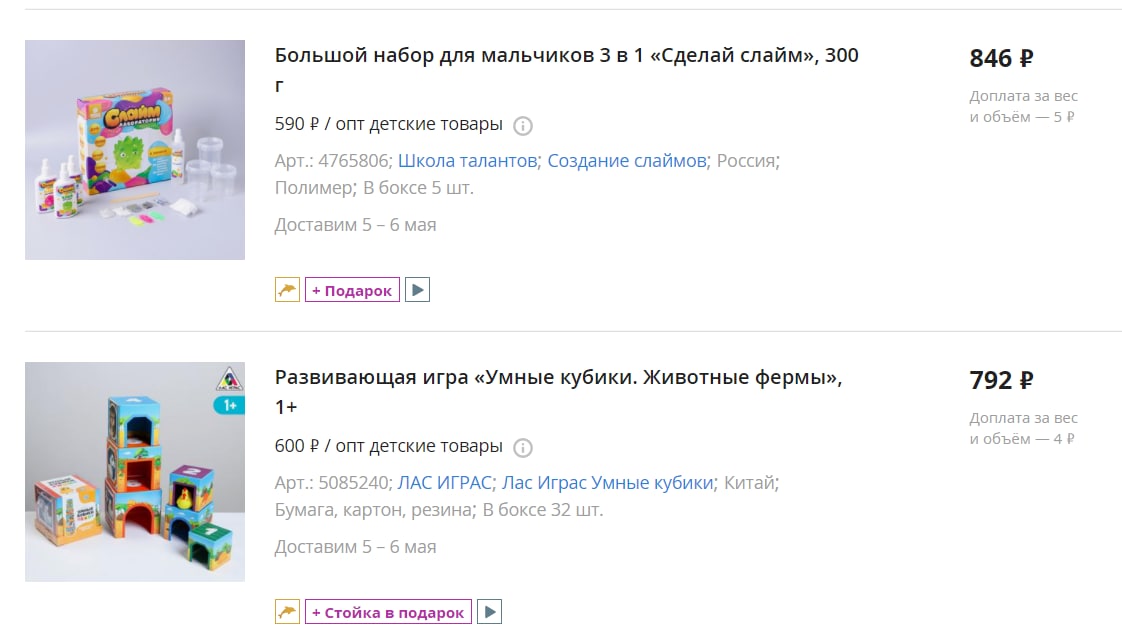Play video for smart cubes game
The width and height of the screenshot is (1122, 638).
(489, 612)
